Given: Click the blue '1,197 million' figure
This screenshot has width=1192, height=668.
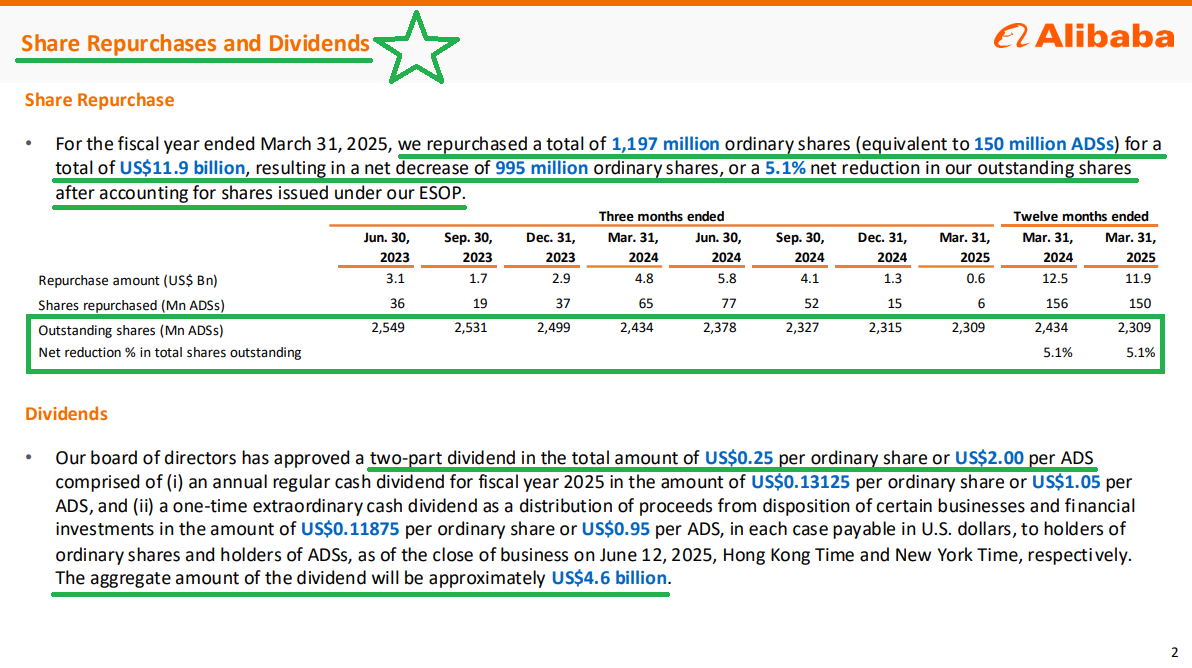Looking at the screenshot, I should (x=665, y=144).
